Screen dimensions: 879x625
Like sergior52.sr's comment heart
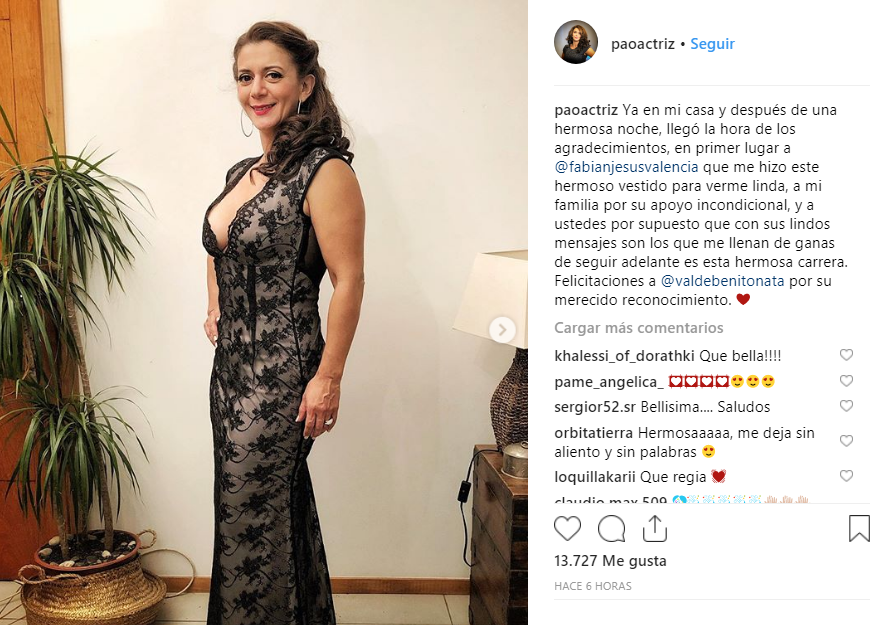846,405
